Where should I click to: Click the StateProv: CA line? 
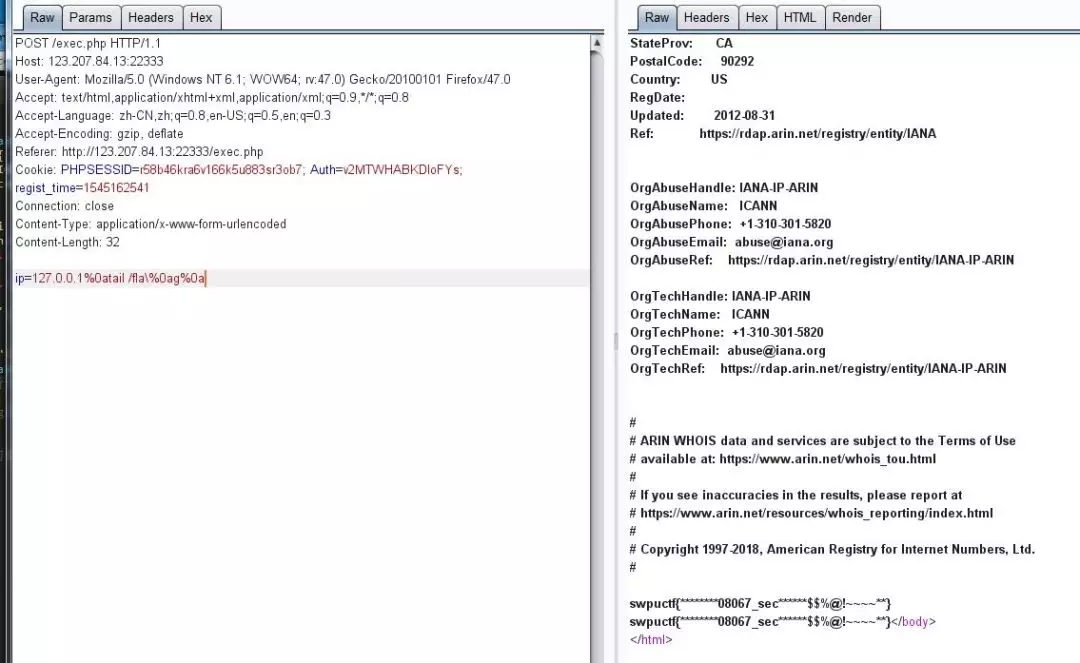coord(681,43)
